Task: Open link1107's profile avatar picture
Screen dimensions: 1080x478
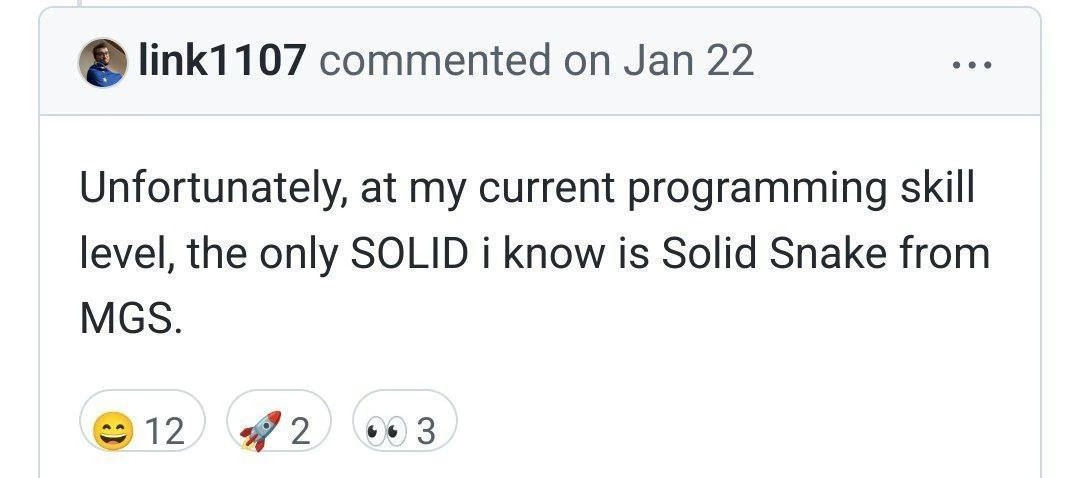Action: [103, 62]
